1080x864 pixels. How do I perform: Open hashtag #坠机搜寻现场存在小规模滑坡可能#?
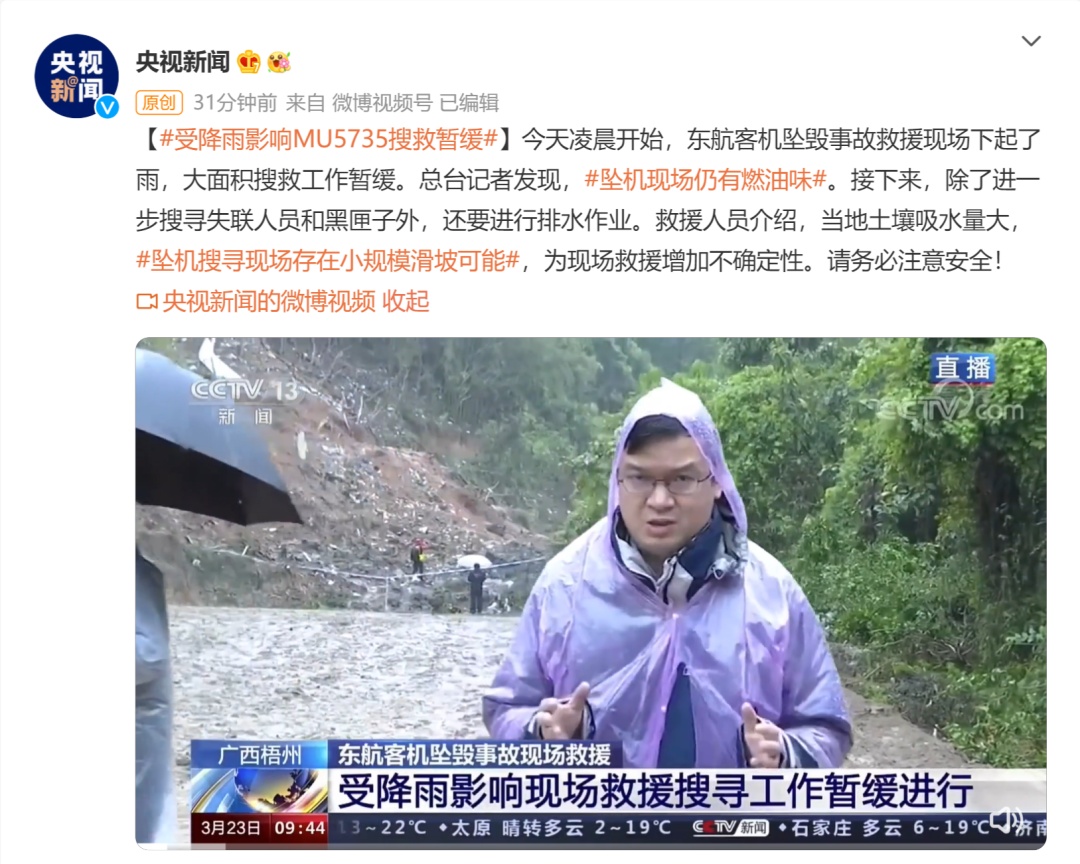[327, 261]
